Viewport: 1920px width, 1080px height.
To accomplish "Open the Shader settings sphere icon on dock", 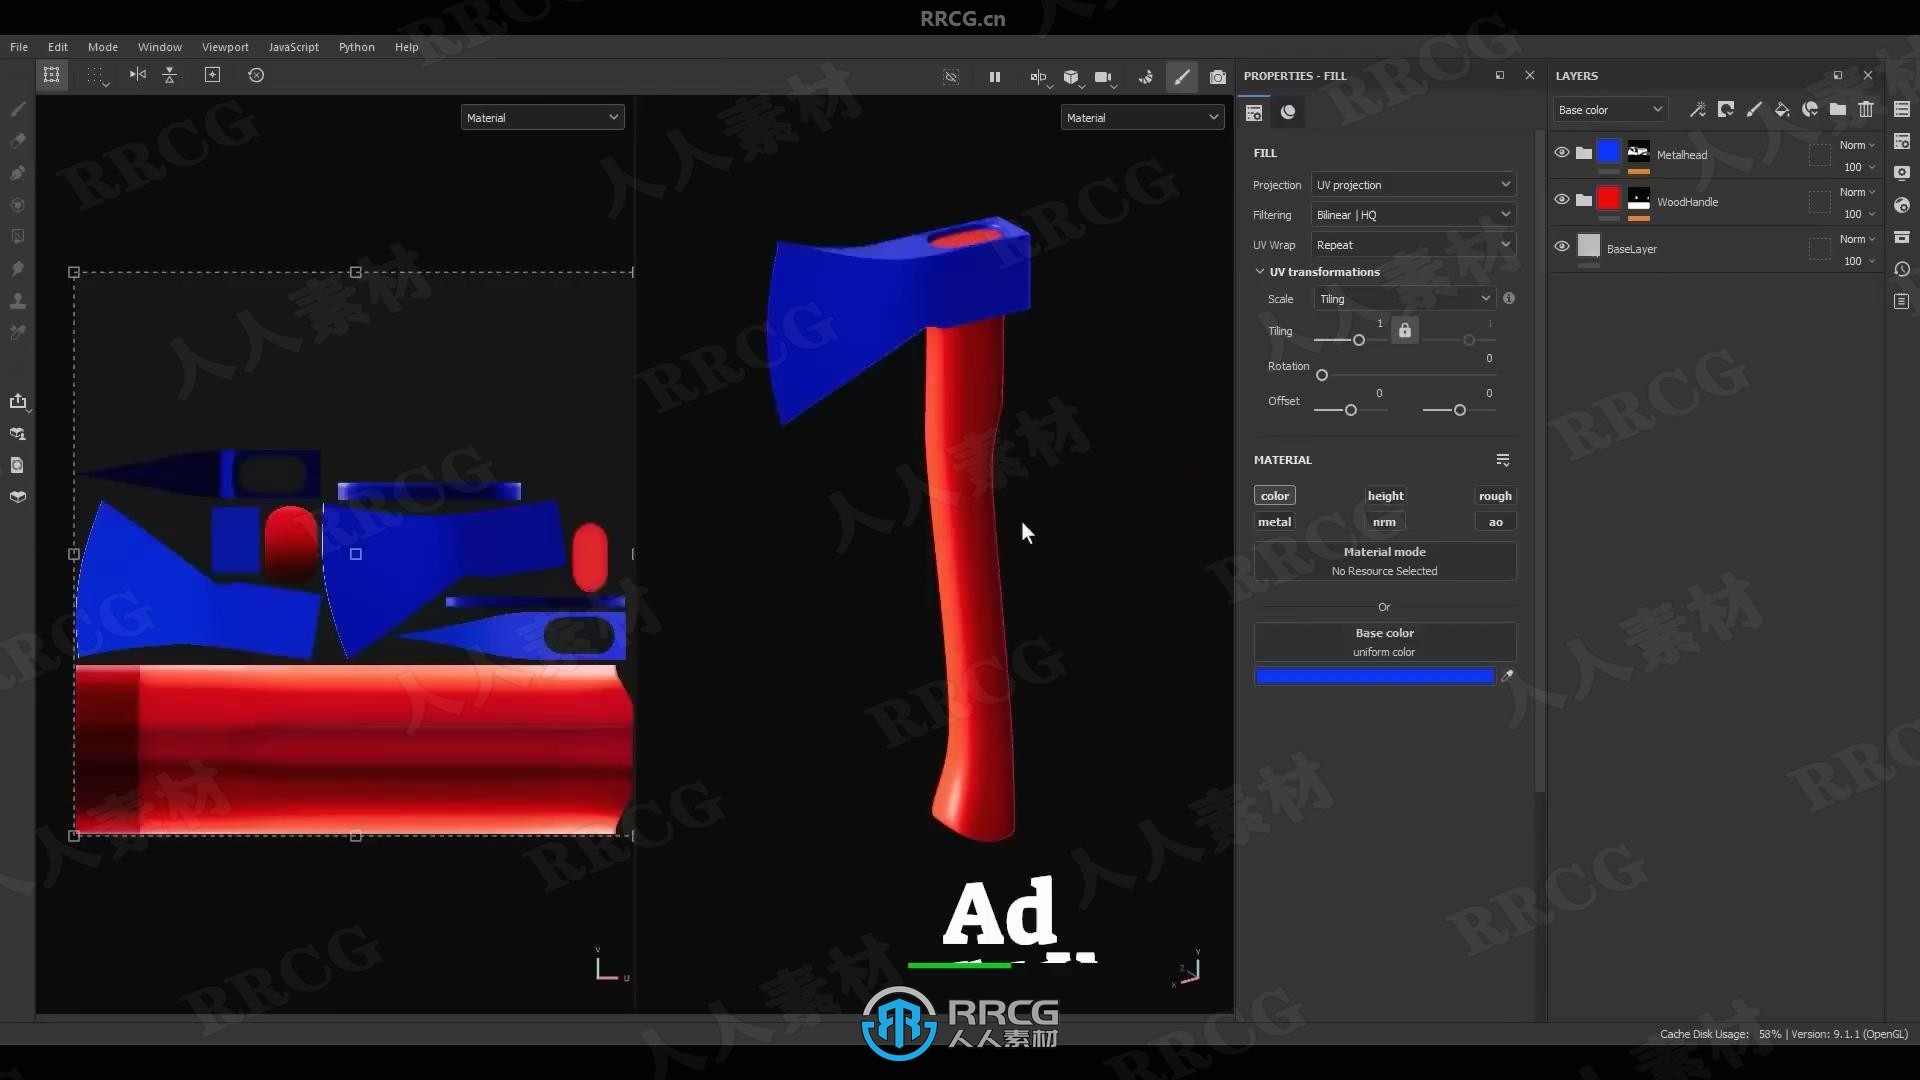I will coord(1902,205).
